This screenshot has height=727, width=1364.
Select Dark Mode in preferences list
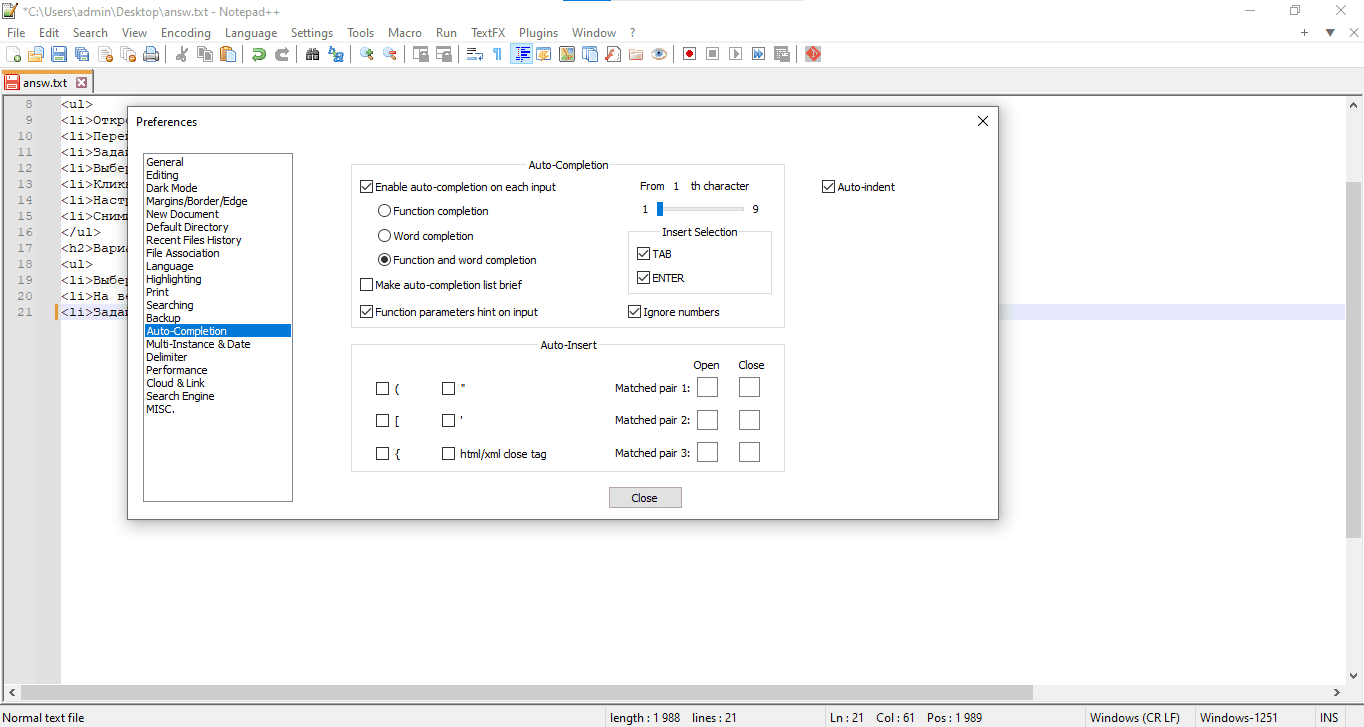tap(172, 188)
